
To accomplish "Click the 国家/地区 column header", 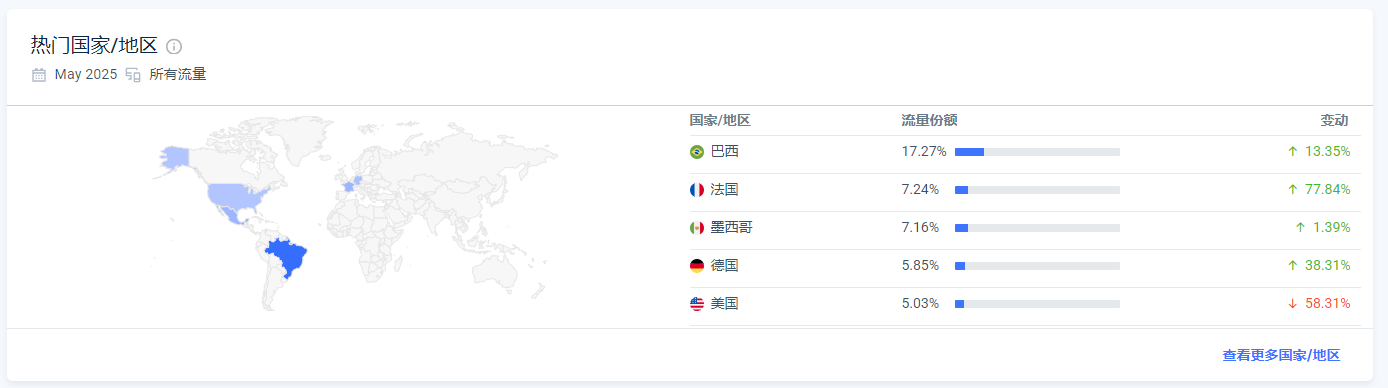I will click(x=720, y=120).
